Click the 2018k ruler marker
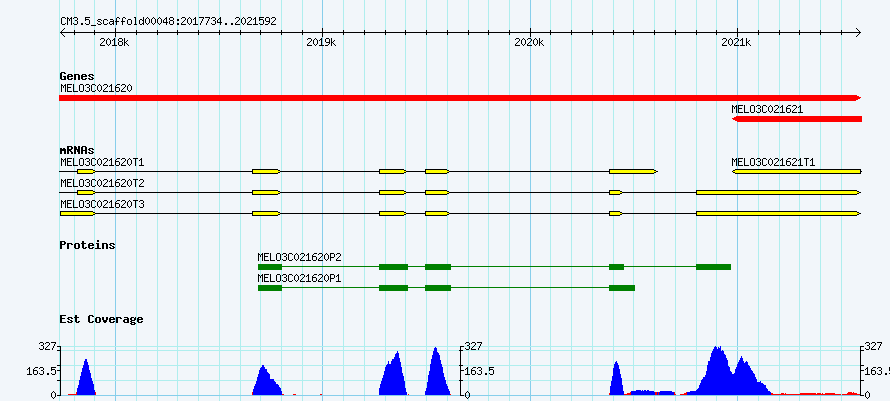The image size is (890, 401). [x=114, y=42]
